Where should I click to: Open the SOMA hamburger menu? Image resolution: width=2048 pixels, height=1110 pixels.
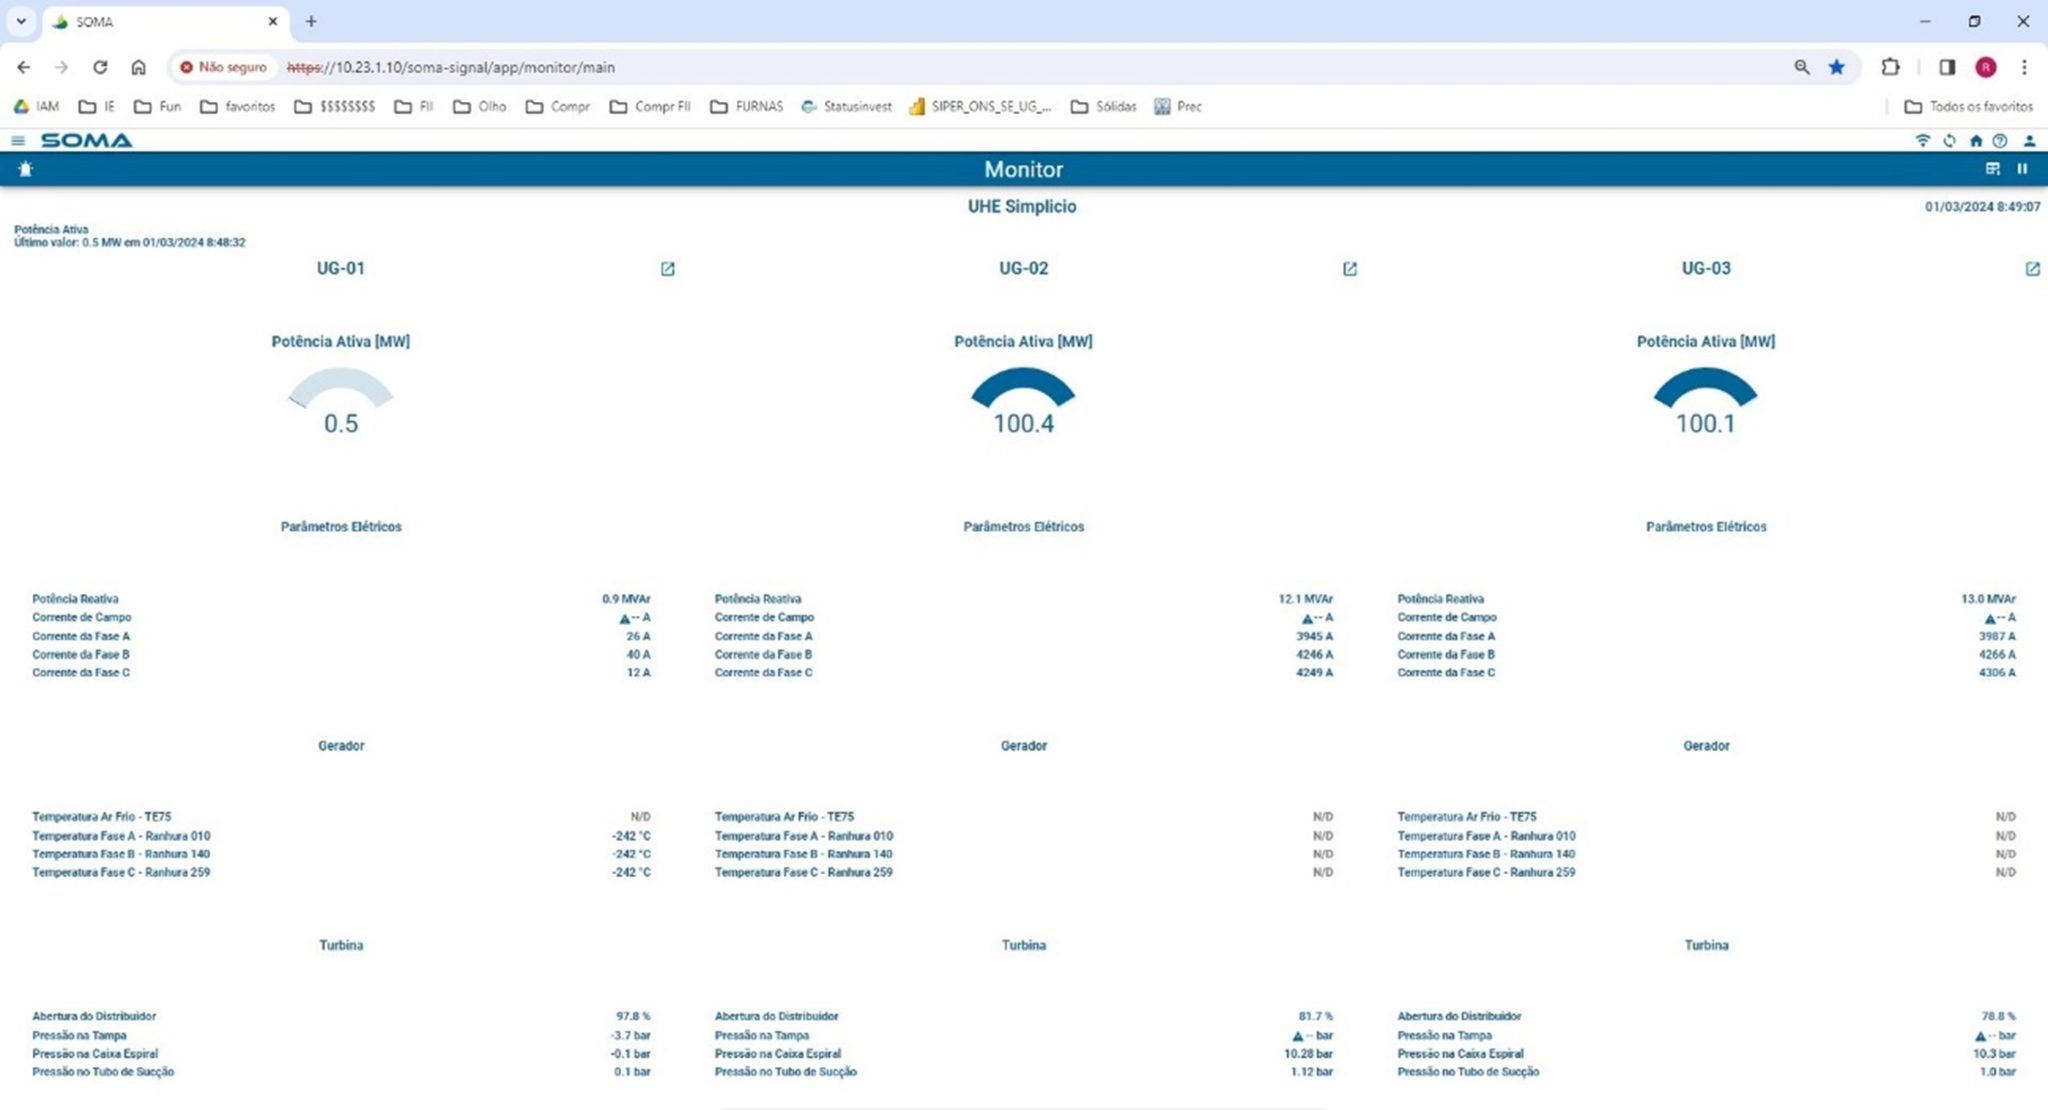17,141
